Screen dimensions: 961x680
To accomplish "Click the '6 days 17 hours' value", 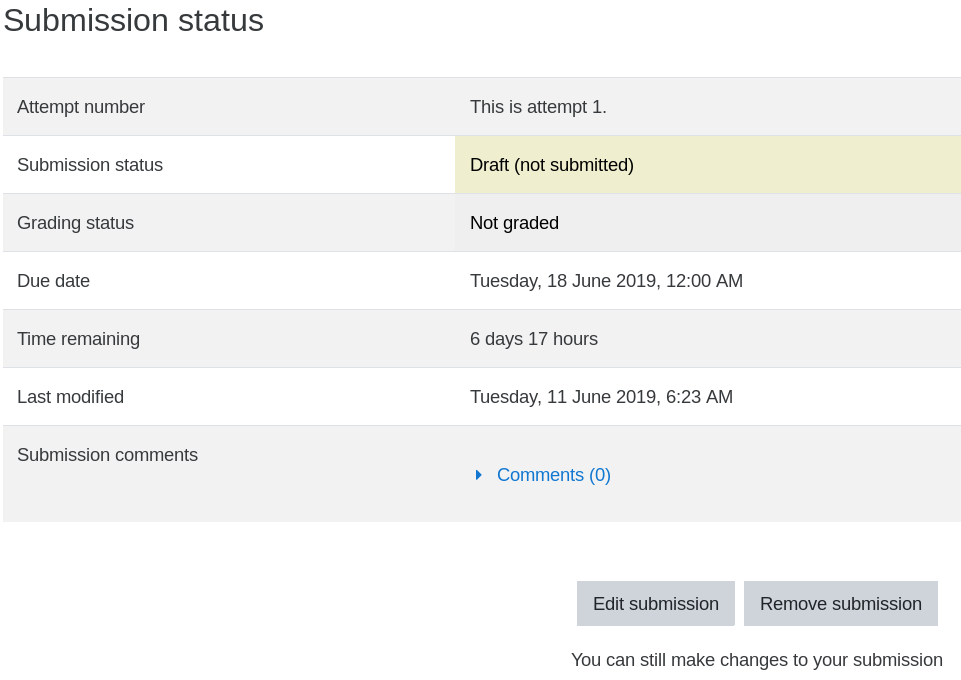I will click(x=534, y=339).
